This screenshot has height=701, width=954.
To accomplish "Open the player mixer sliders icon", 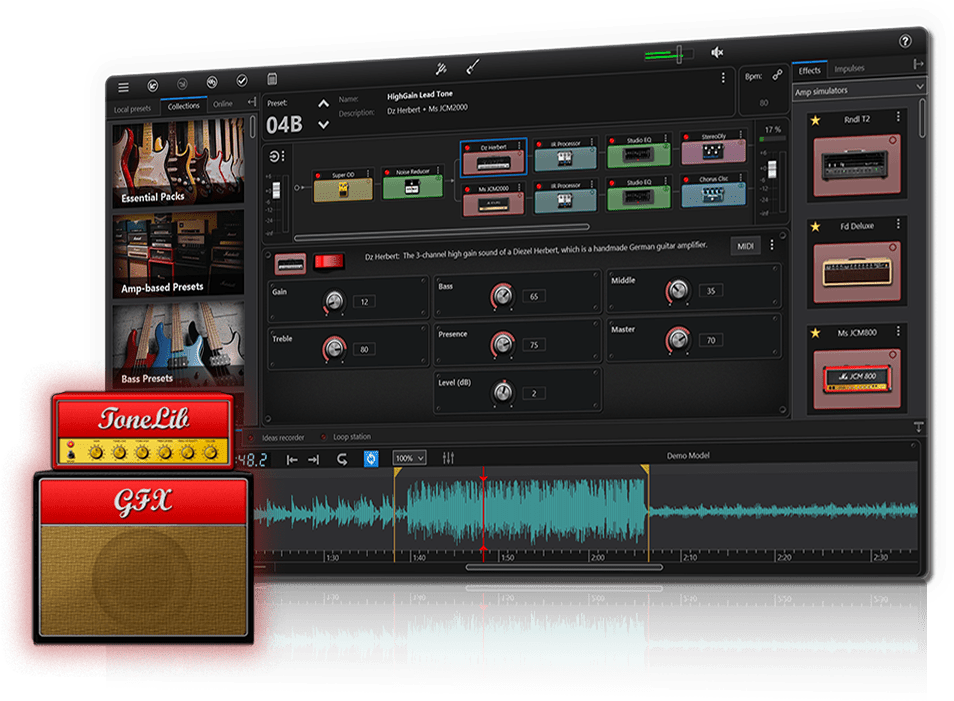I will pyautogui.click(x=448, y=458).
